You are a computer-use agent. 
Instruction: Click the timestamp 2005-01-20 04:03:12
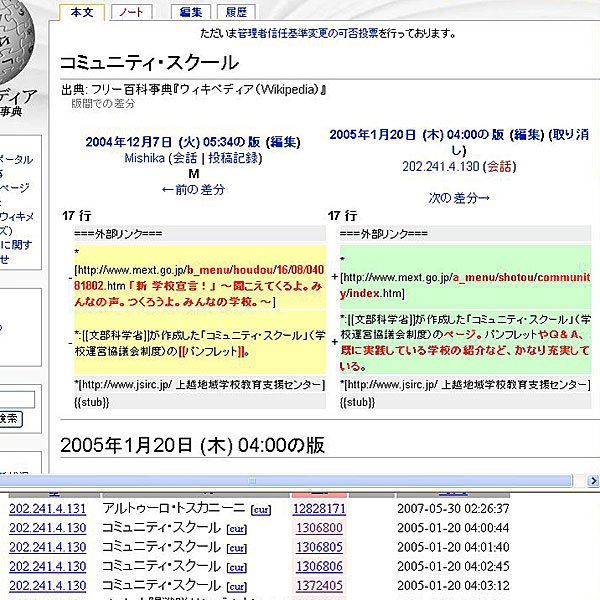(x=453, y=585)
